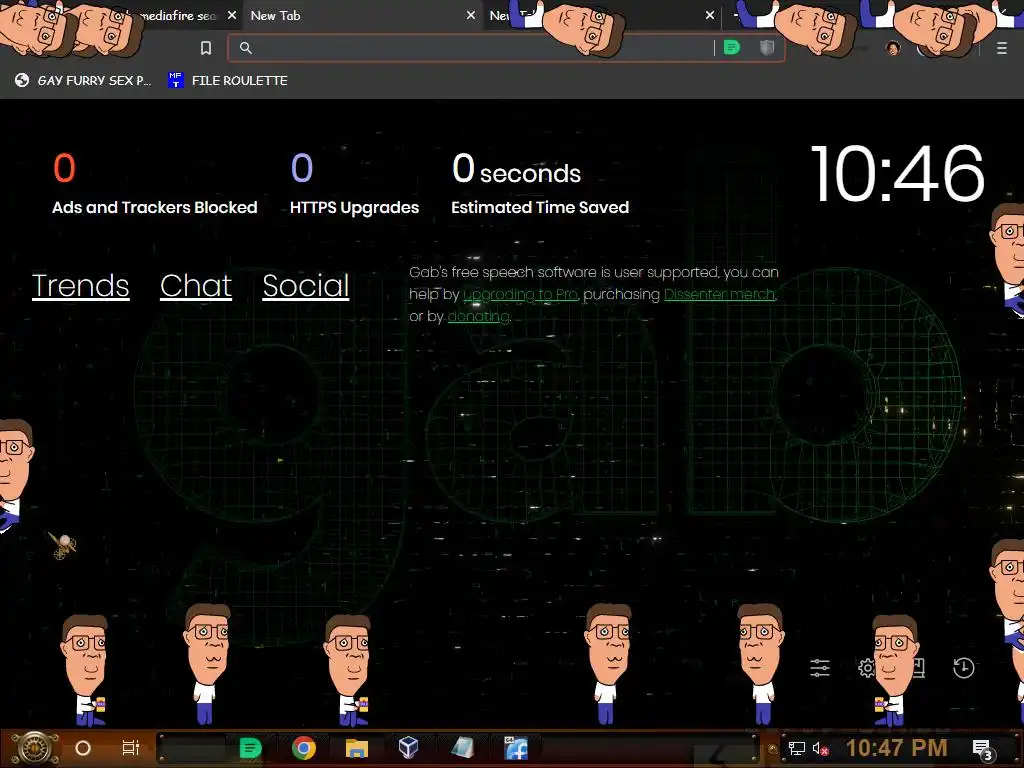
Task: Open bookmarks via the bottom-right page icon
Action: click(918, 667)
